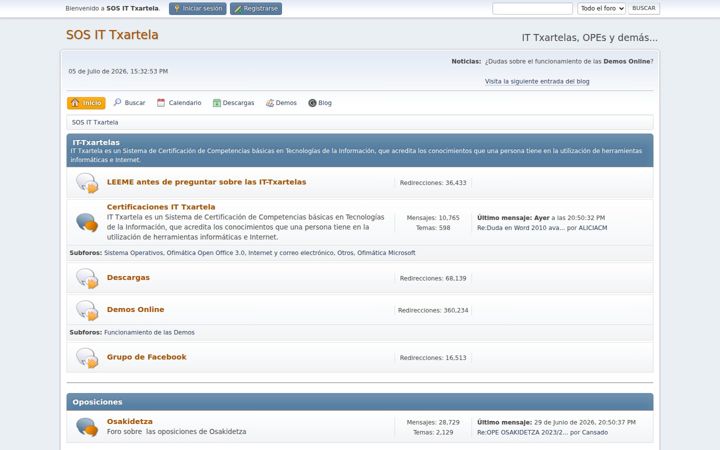This screenshot has width=720, height=450.
Task: Click the Temas: 2,129 count
Action: tap(433, 433)
